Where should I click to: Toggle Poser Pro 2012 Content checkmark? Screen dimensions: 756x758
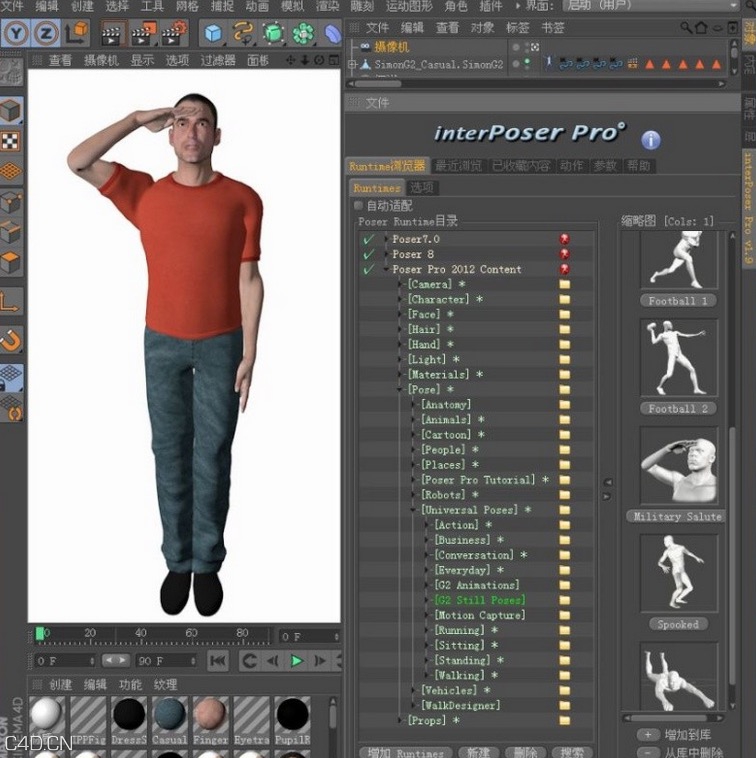[x=368, y=269]
